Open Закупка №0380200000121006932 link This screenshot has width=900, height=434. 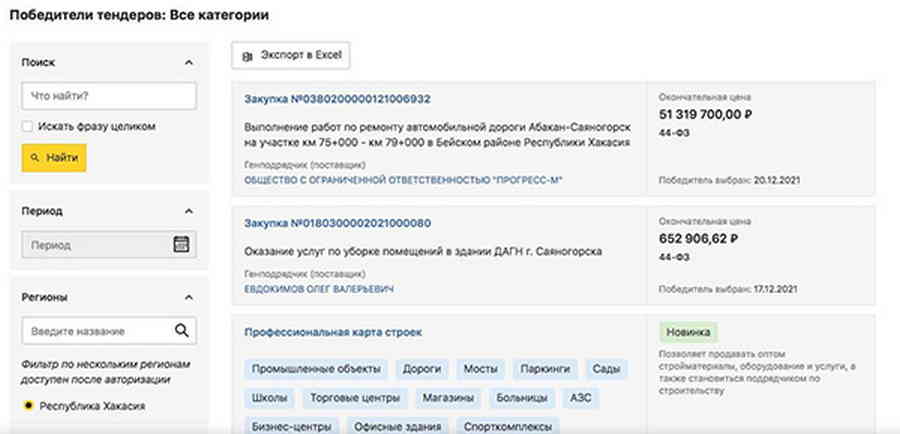click(x=337, y=99)
